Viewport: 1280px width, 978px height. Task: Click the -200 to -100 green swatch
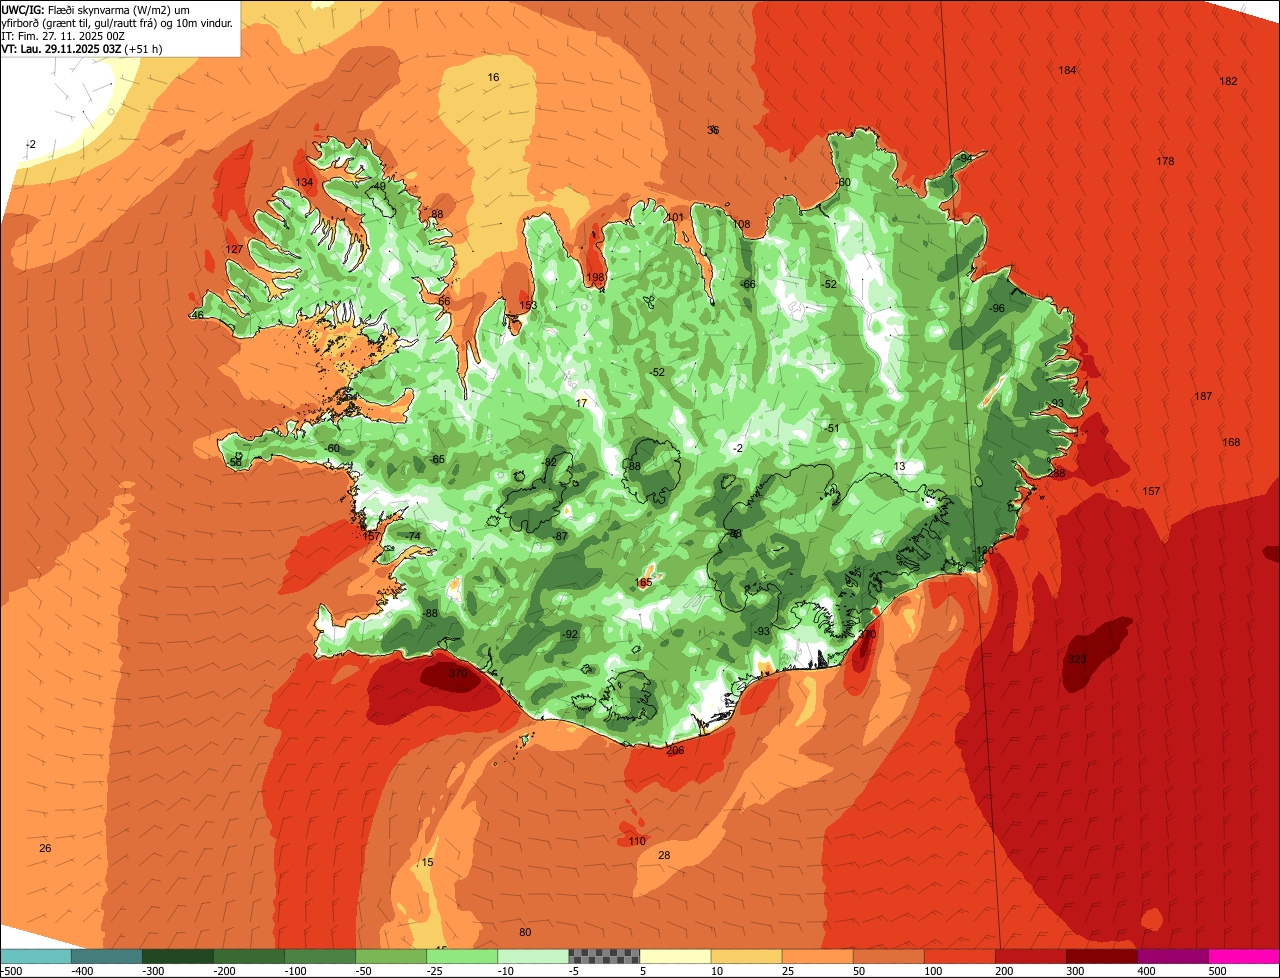pyautogui.click(x=248, y=956)
